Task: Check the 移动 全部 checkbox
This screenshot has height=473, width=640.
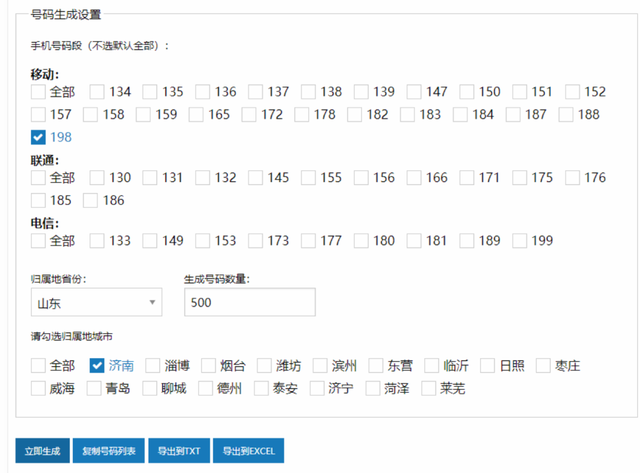Action: coord(38,92)
